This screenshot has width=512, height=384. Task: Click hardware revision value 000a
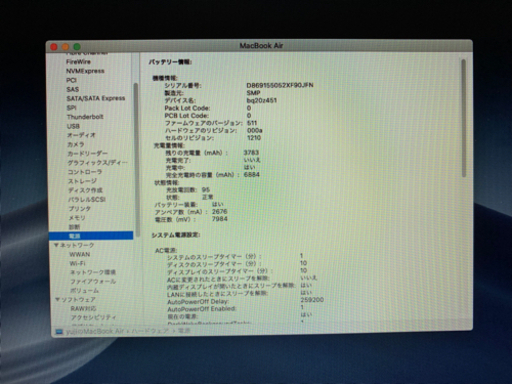[x=255, y=130]
